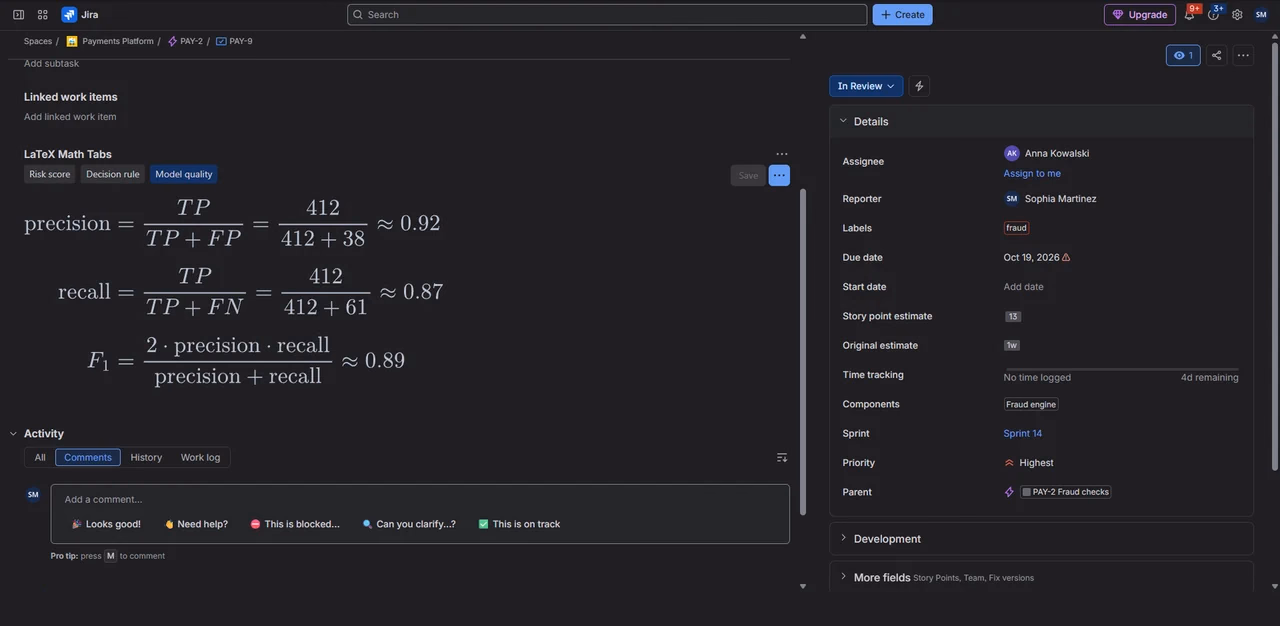Open the Payments Platform breadcrumb

pos(110,41)
